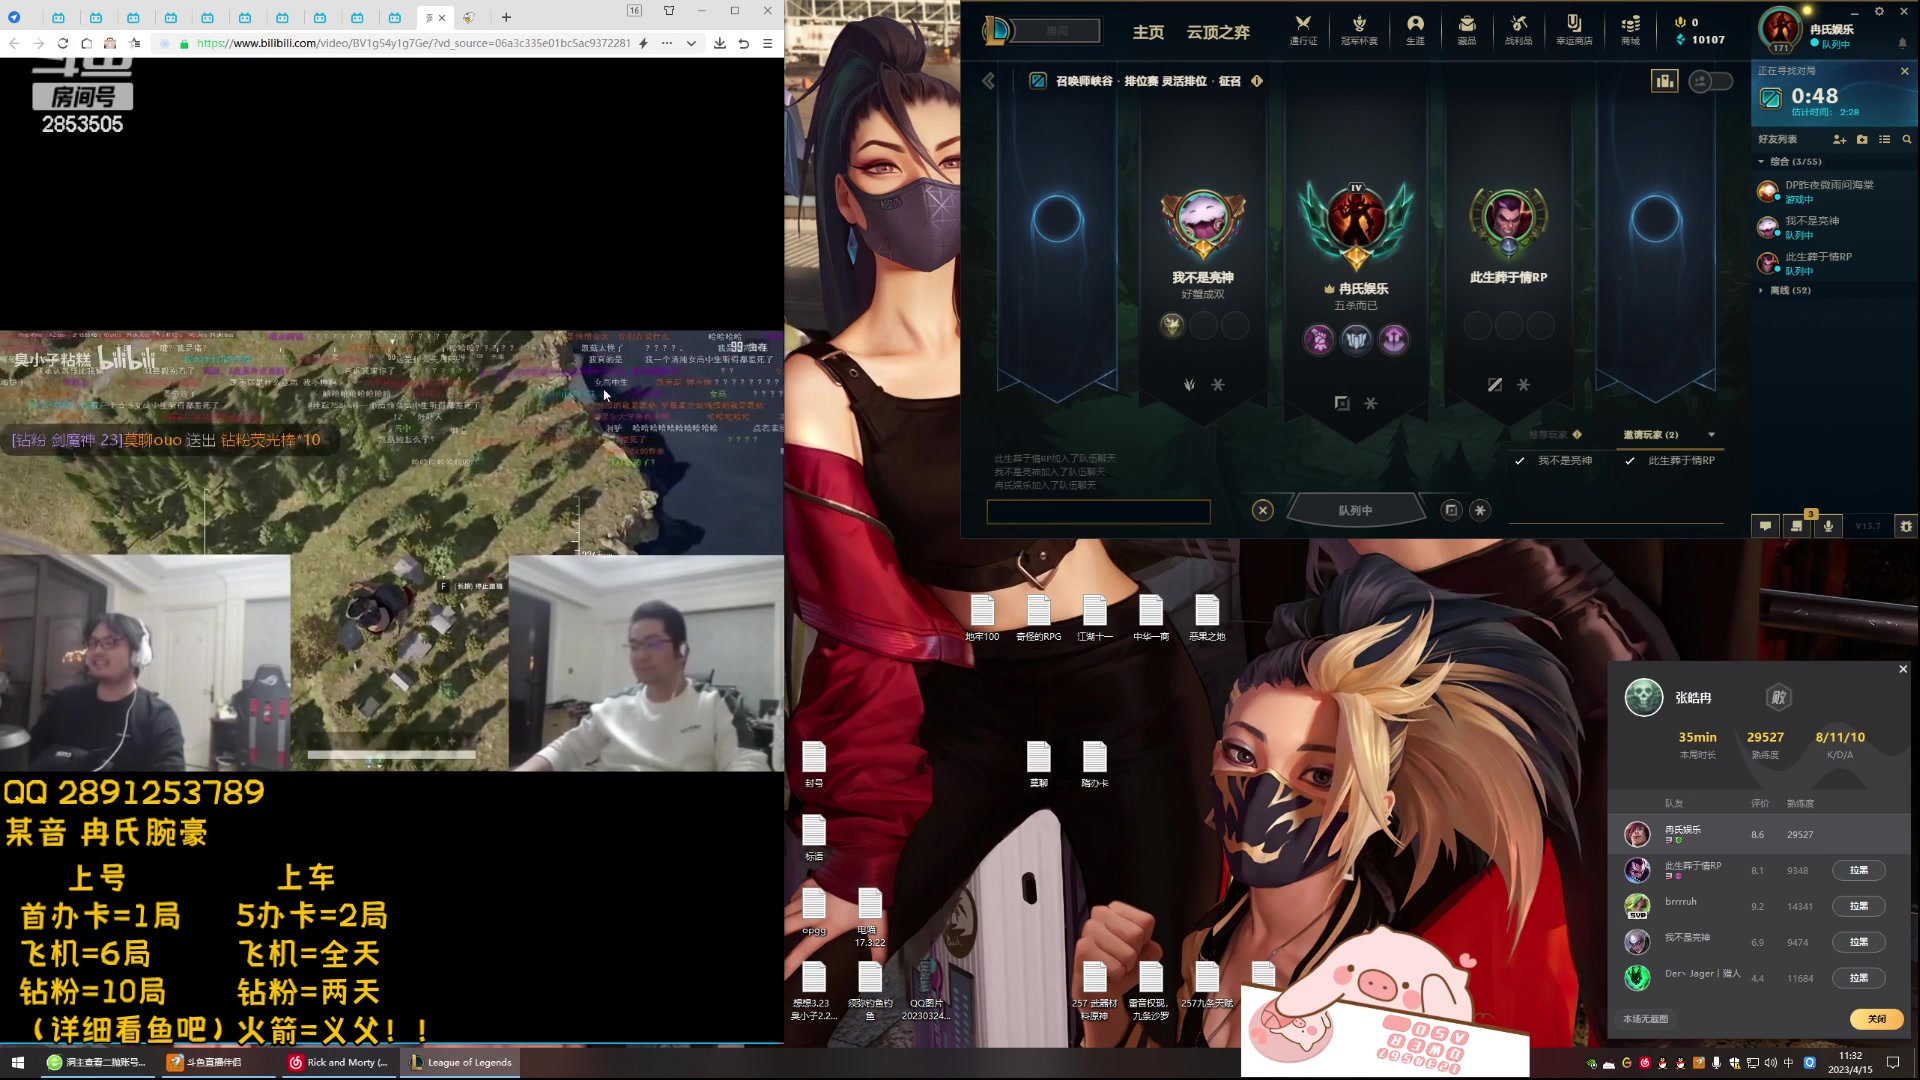This screenshot has height=1080, width=1920.
Task: Toggle invited player 我不是亮神 checkmark
Action: pos(1519,461)
